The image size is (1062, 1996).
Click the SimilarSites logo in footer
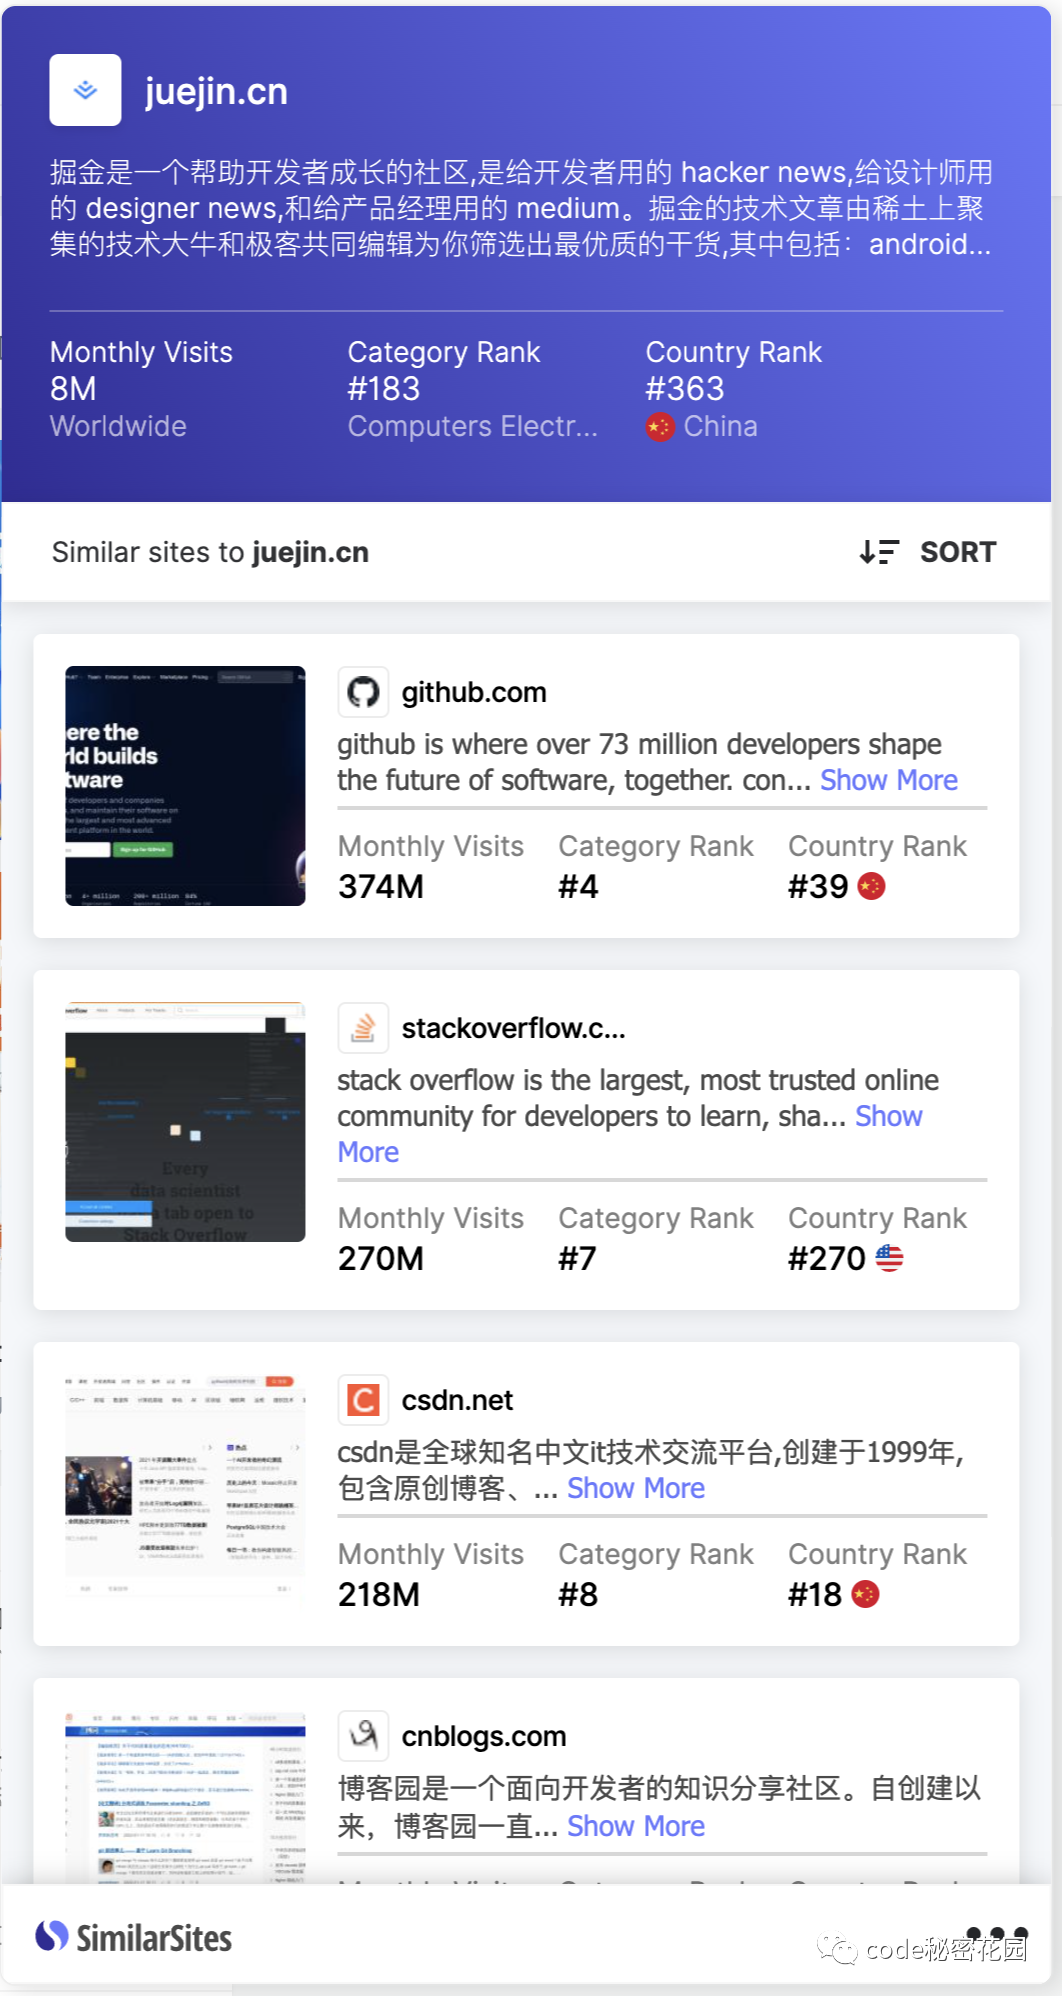click(x=134, y=1938)
